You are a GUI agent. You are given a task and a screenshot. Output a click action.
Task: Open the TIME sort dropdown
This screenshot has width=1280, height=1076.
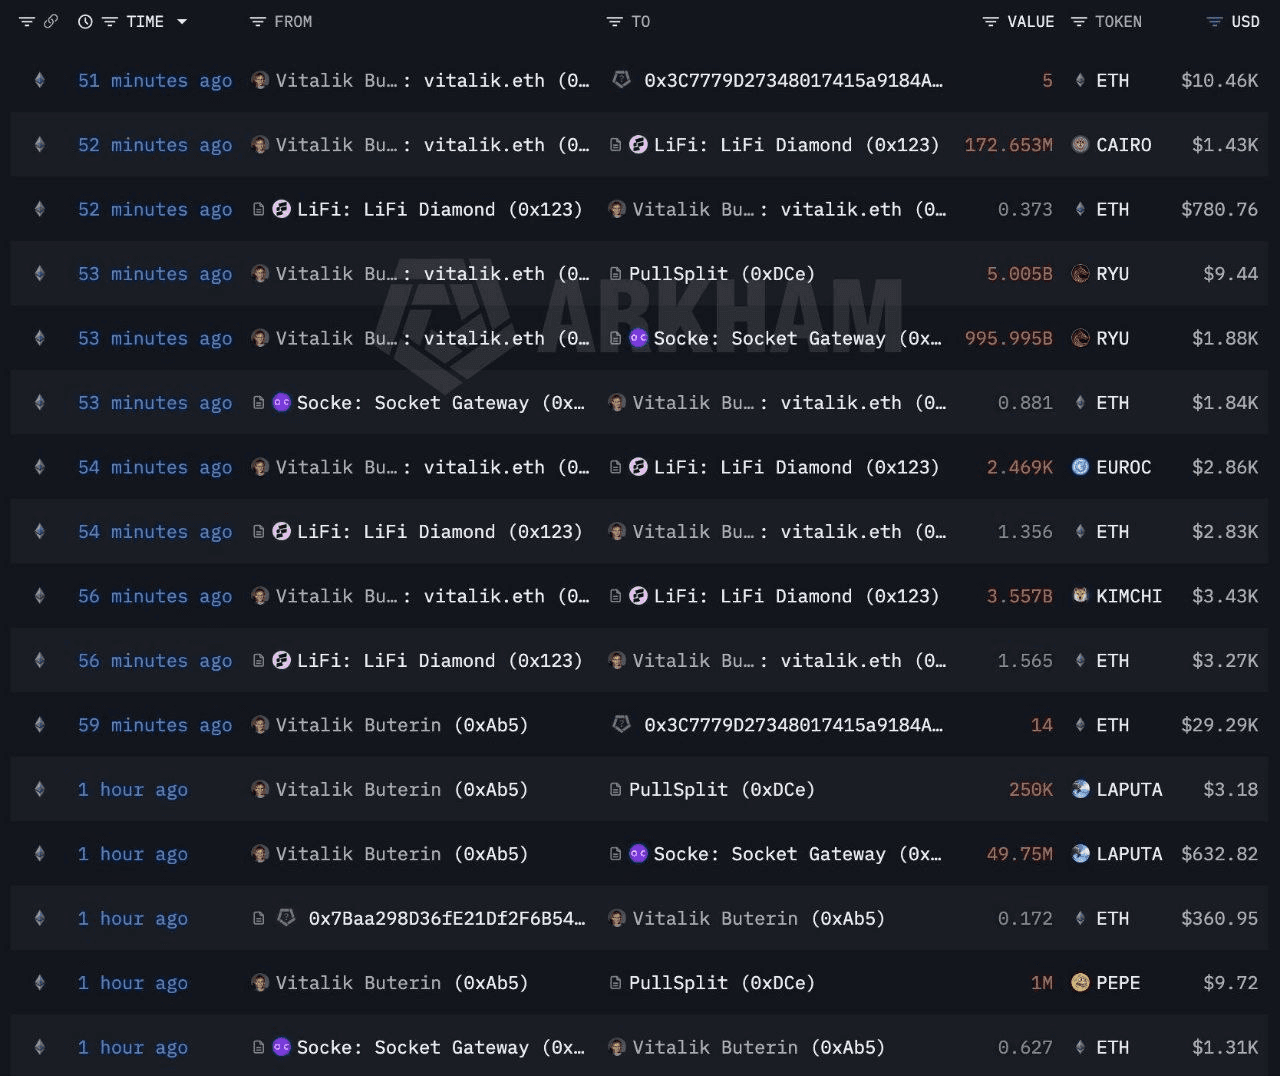click(x=181, y=21)
